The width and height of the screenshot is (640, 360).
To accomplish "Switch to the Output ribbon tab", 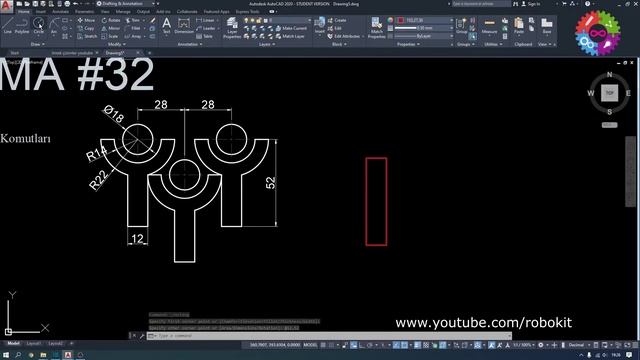I will point(143,12).
